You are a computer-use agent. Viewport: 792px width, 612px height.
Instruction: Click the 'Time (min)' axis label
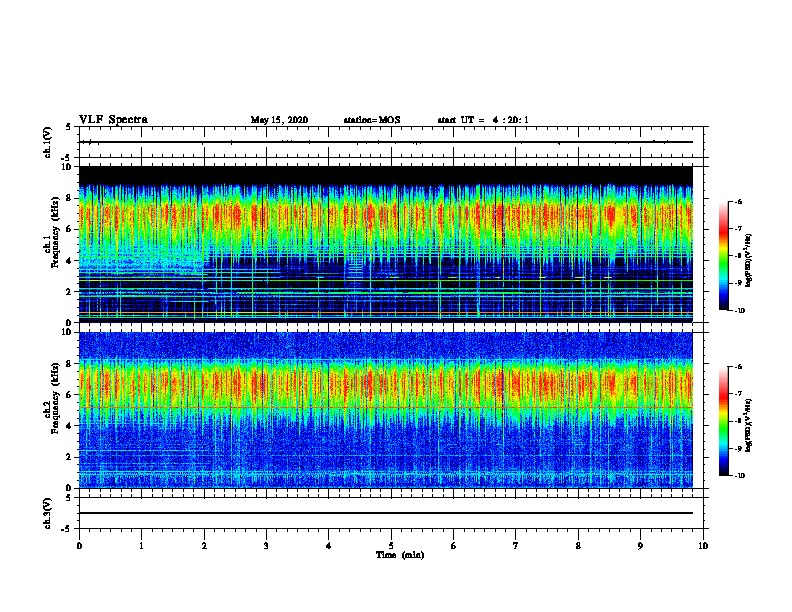(x=400, y=555)
